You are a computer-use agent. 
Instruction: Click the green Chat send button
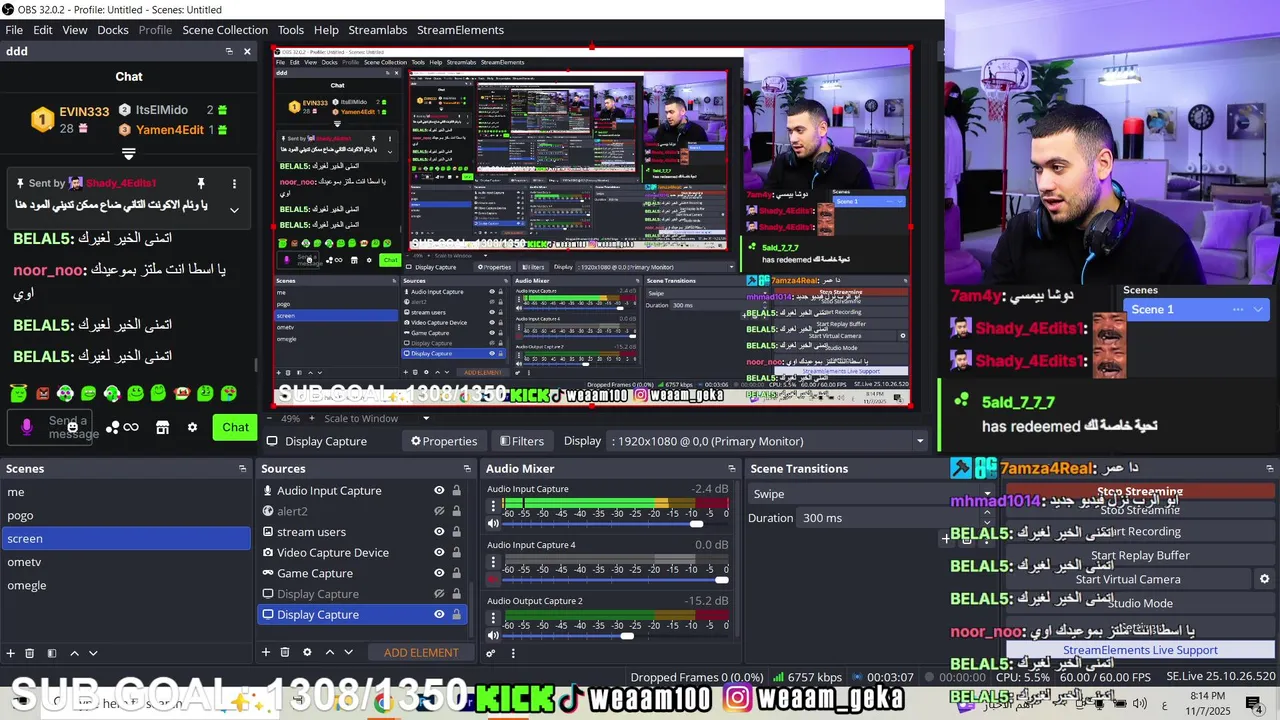point(235,427)
